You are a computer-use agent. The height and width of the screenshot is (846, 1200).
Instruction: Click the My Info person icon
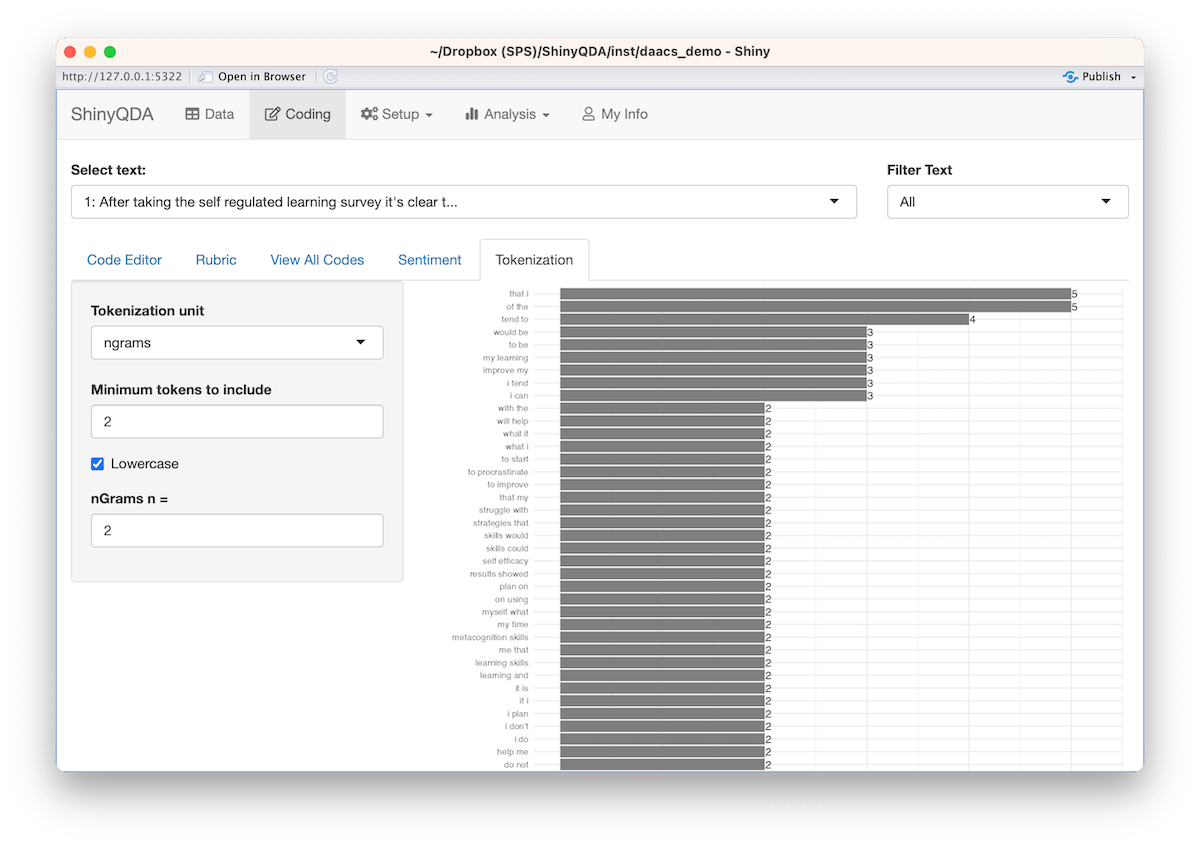coord(588,114)
